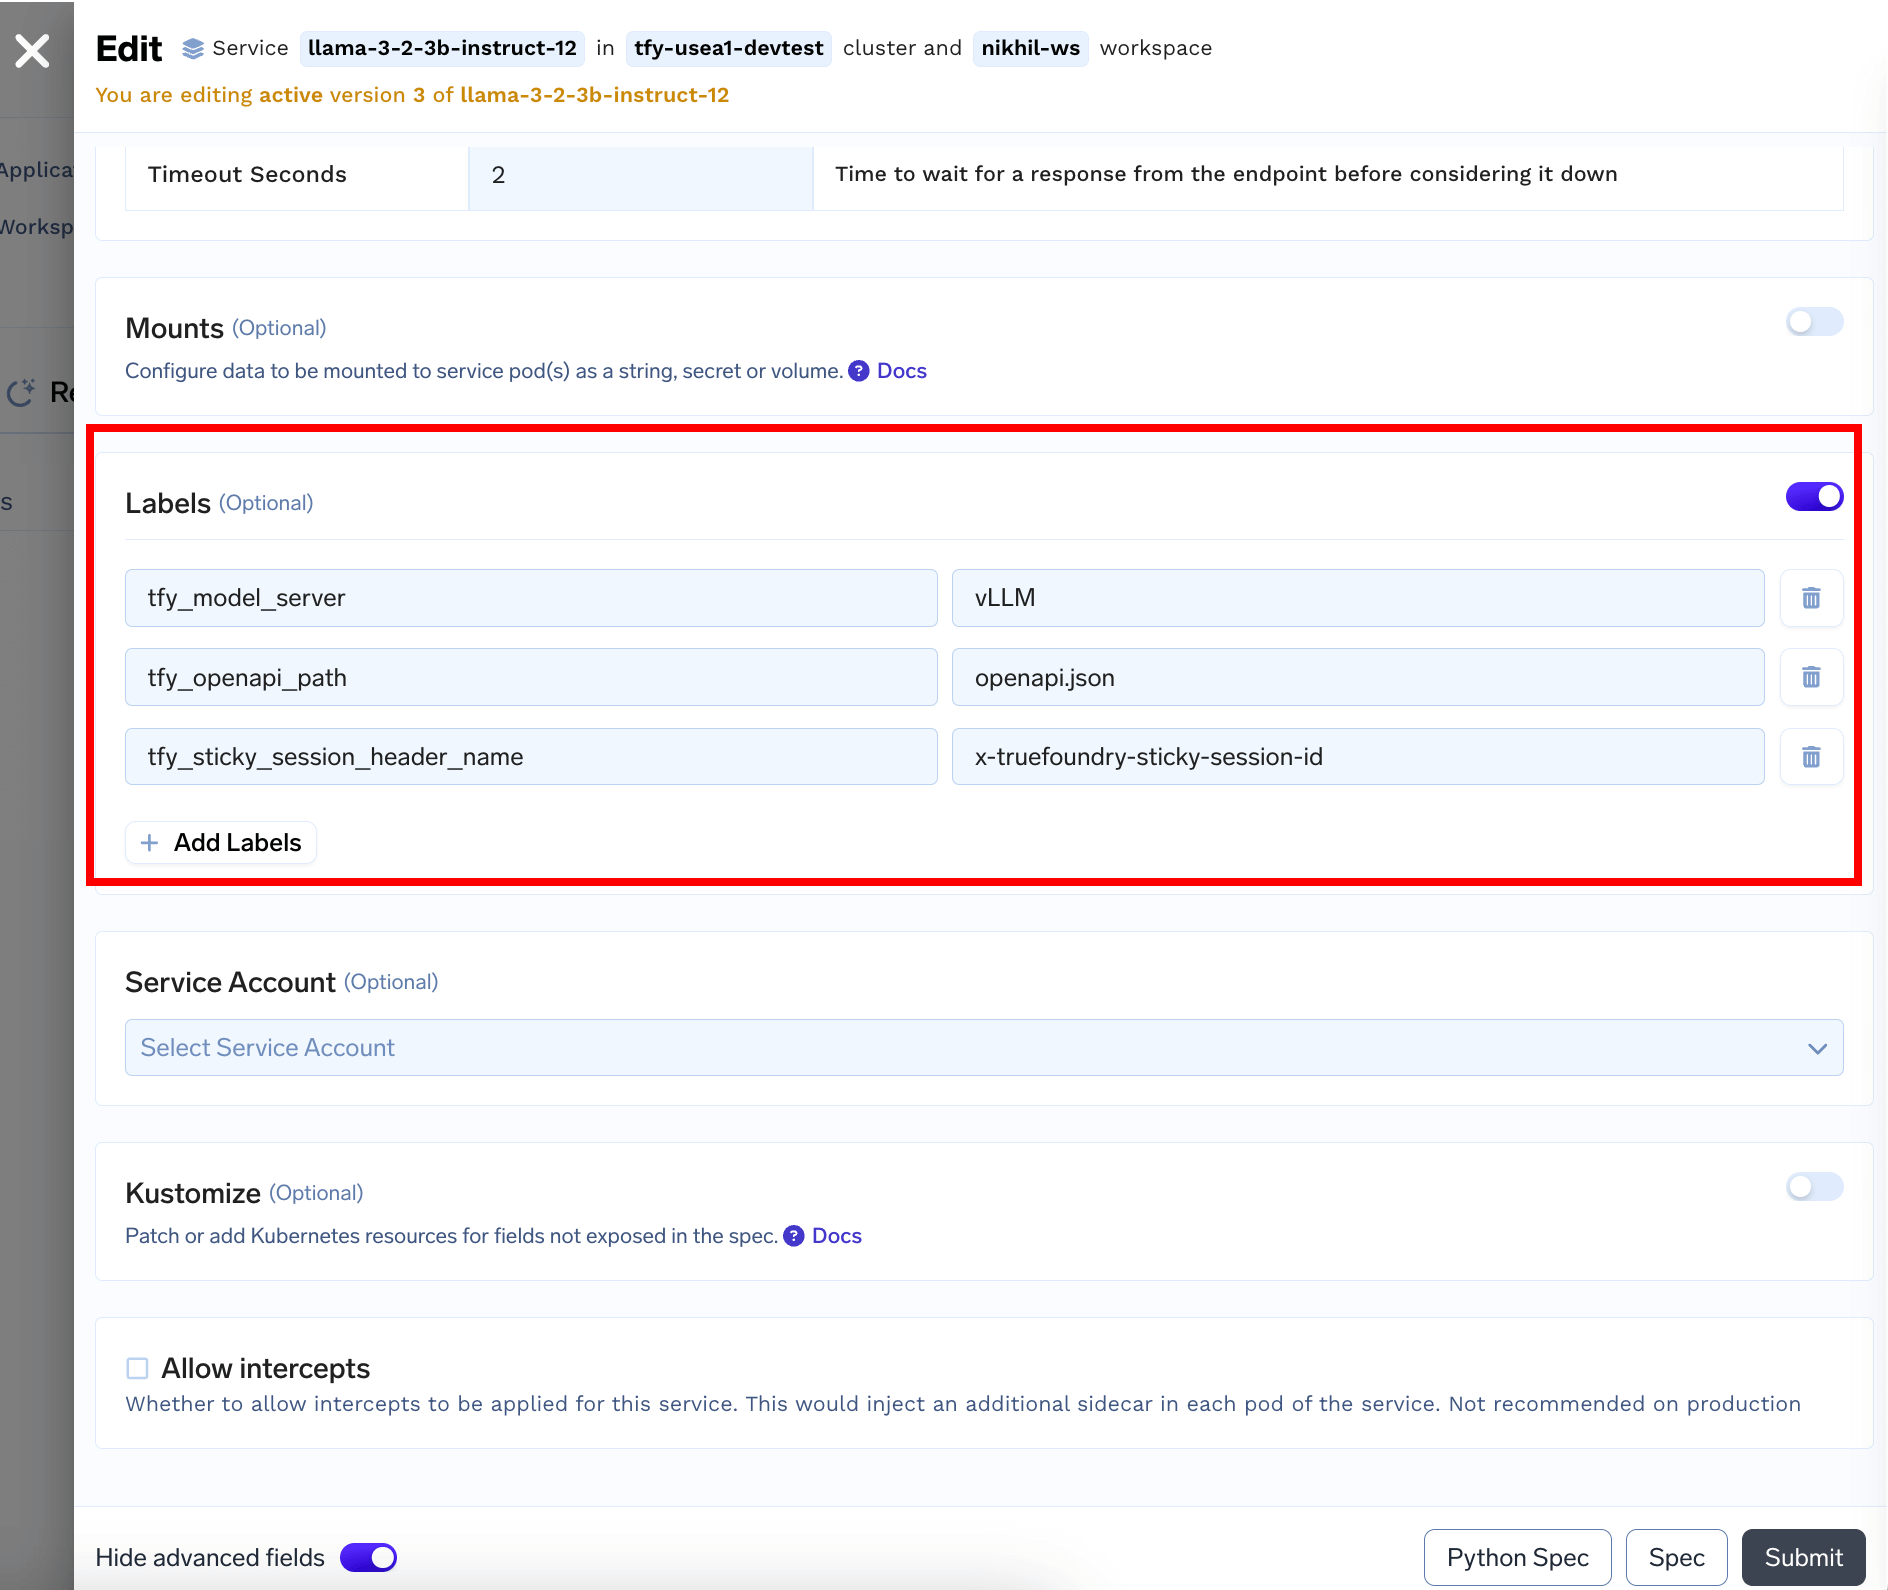Click the help icon next to Mounts Docs

859,371
